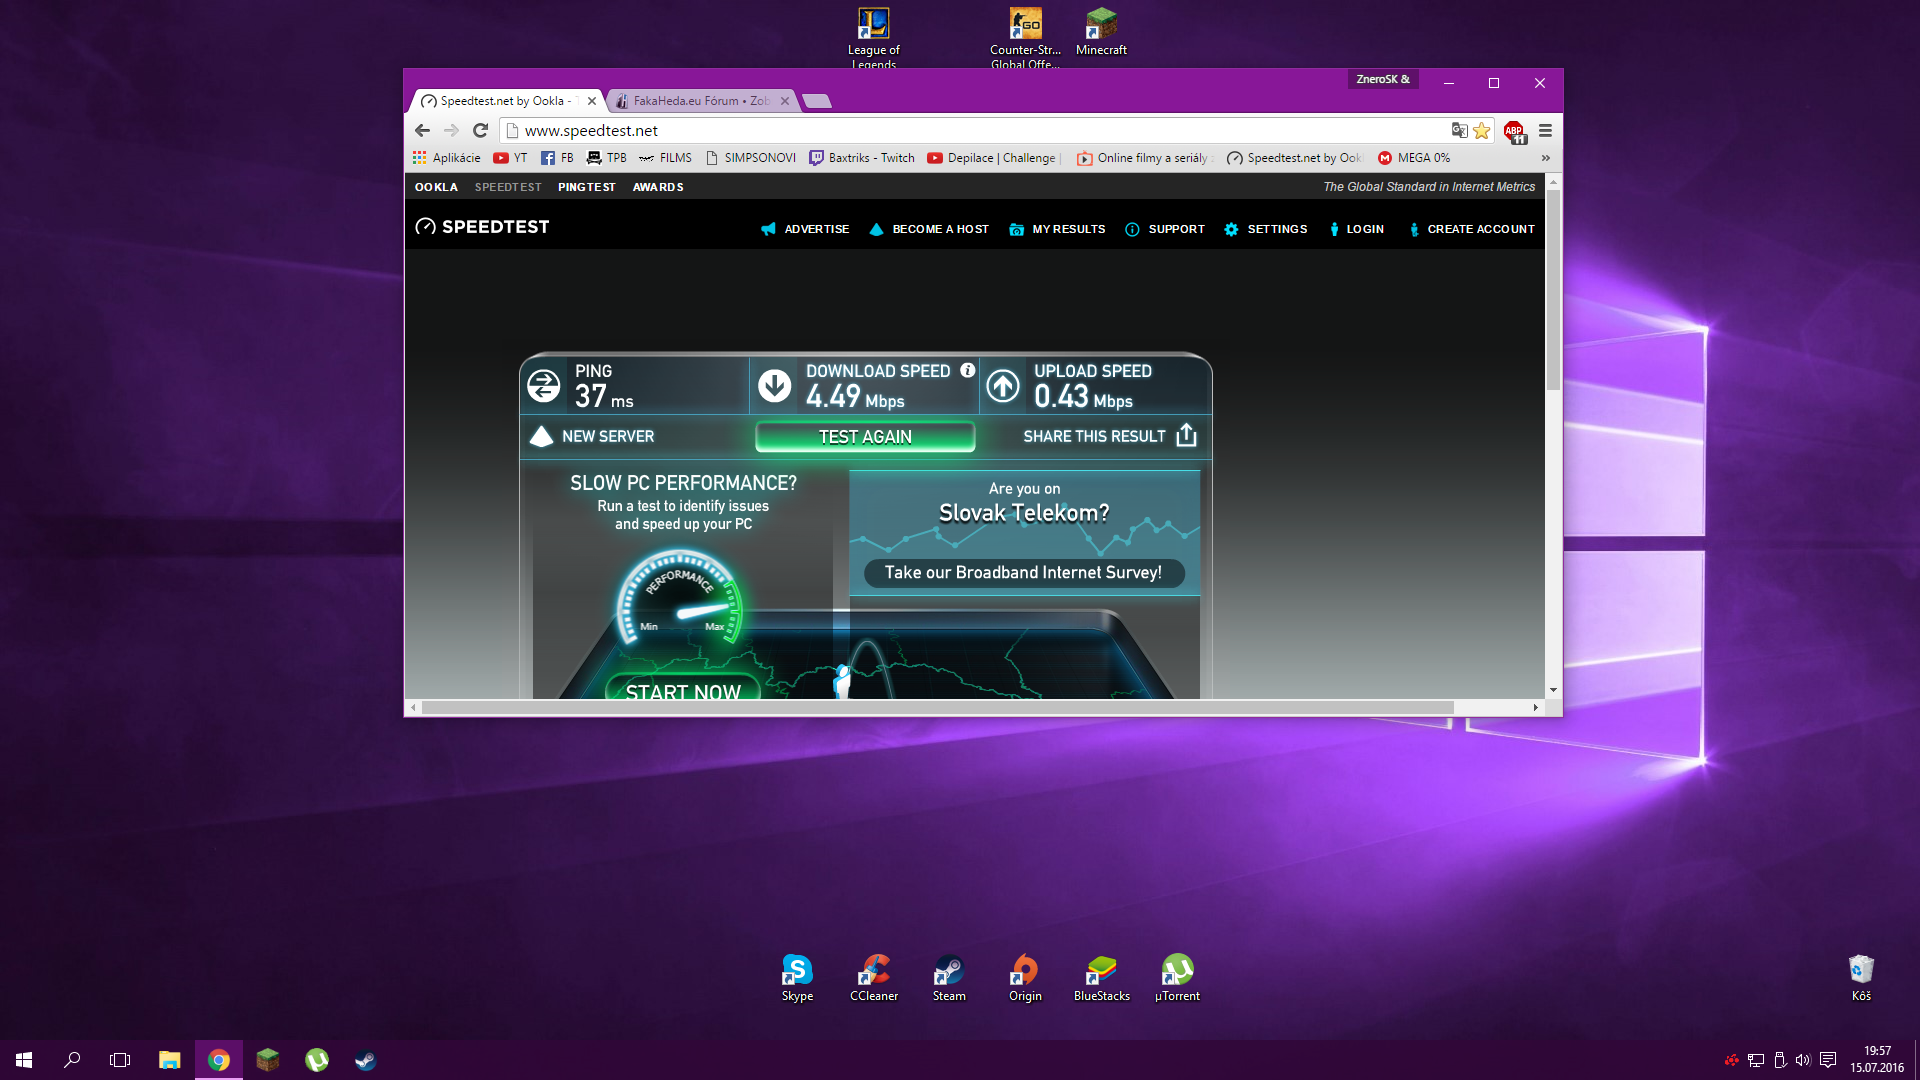Open the OOKLA top menu link
Viewport: 1920px width, 1080px height.
[436, 187]
